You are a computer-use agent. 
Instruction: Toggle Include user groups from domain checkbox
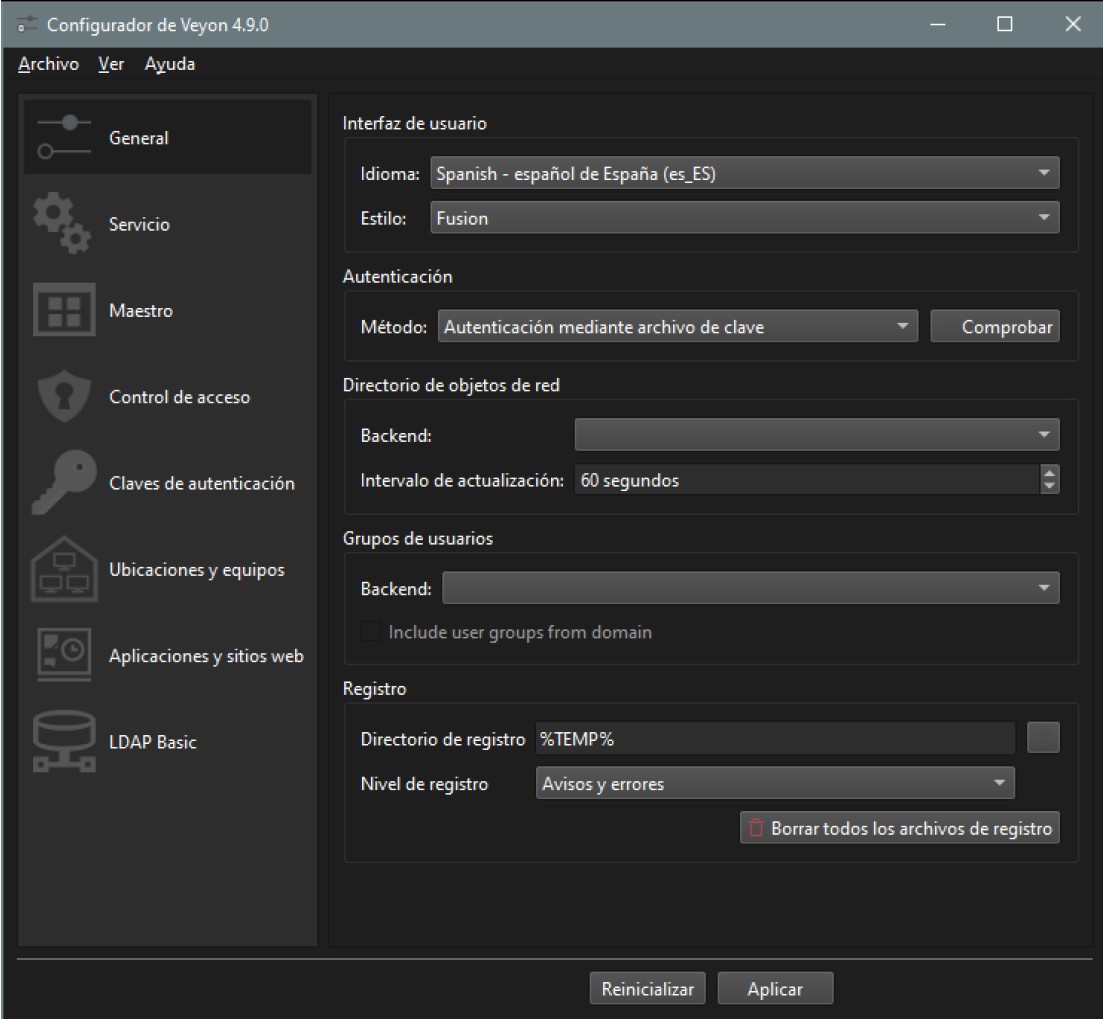pyautogui.click(x=371, y=632)
